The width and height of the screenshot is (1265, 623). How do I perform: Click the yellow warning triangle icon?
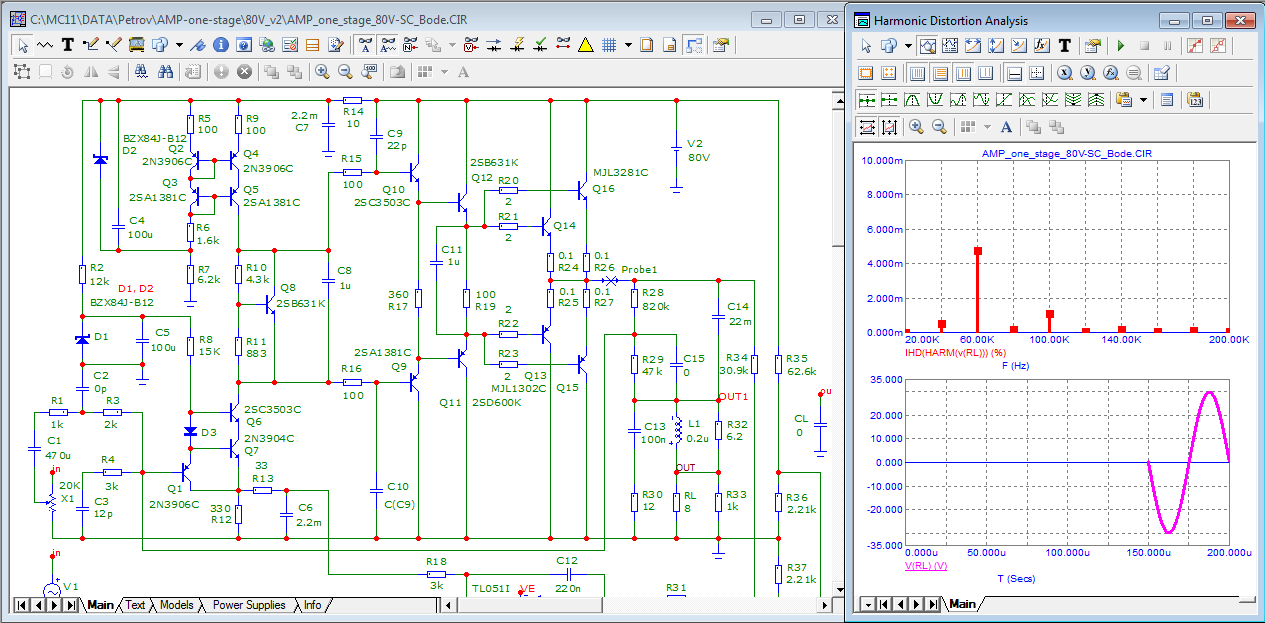(x=585, y=45)
